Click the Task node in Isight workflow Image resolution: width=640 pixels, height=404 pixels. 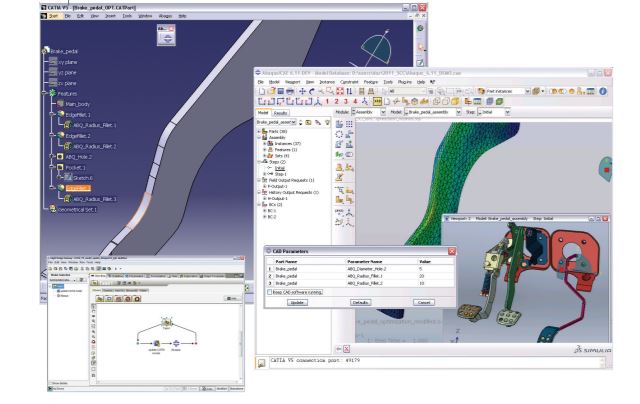166,323
